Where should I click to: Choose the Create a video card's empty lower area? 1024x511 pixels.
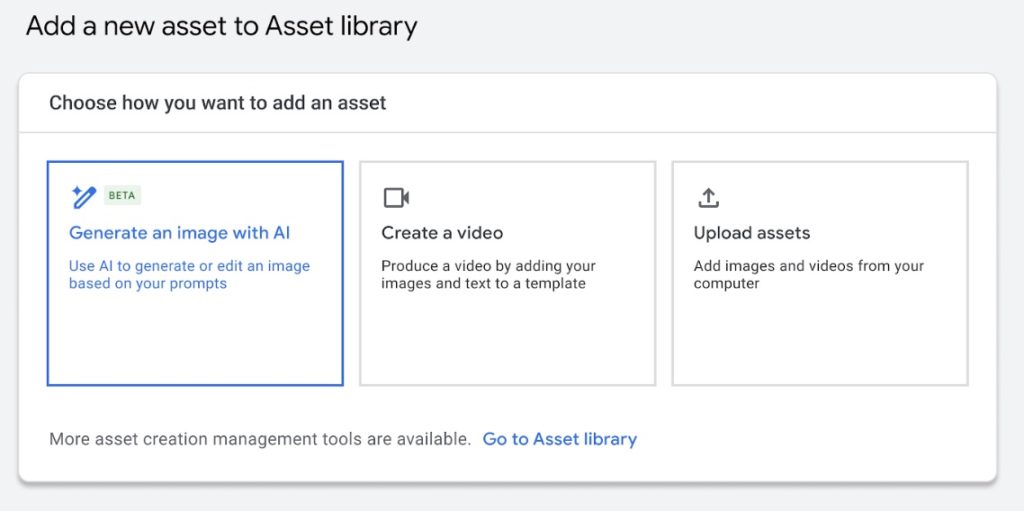[507, 340]
